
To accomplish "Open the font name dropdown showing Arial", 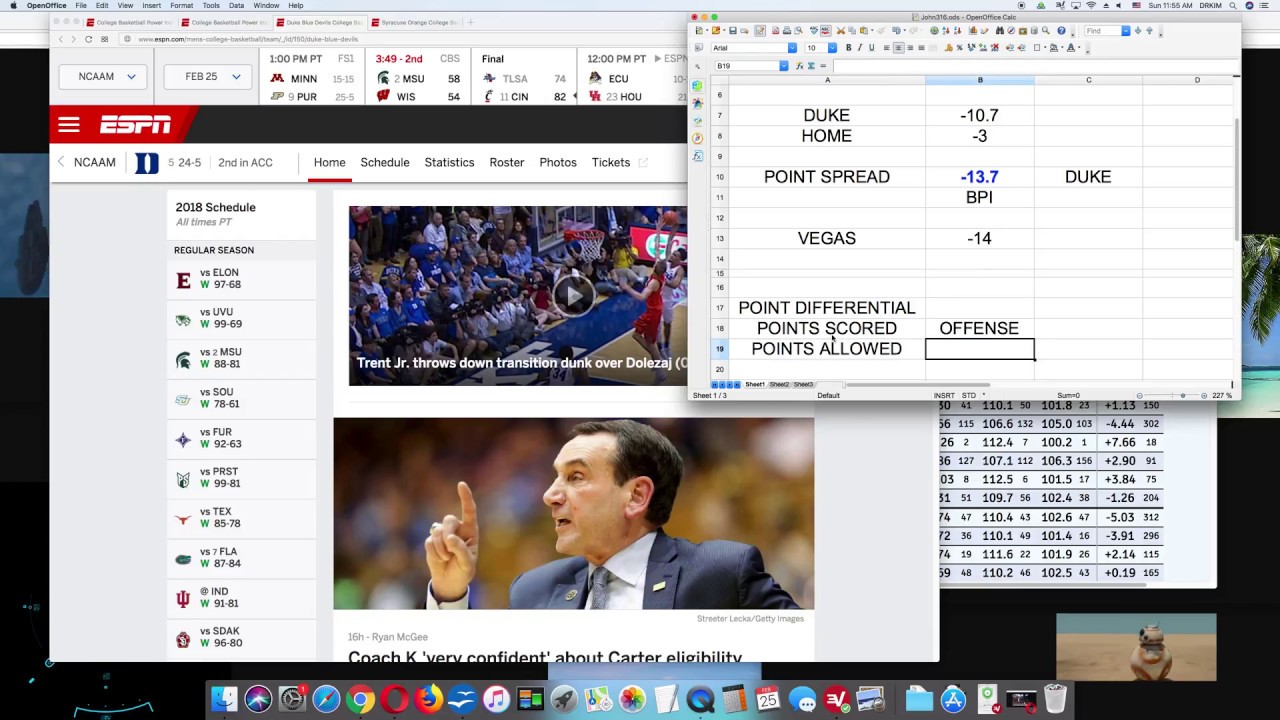I will [792, 48].
